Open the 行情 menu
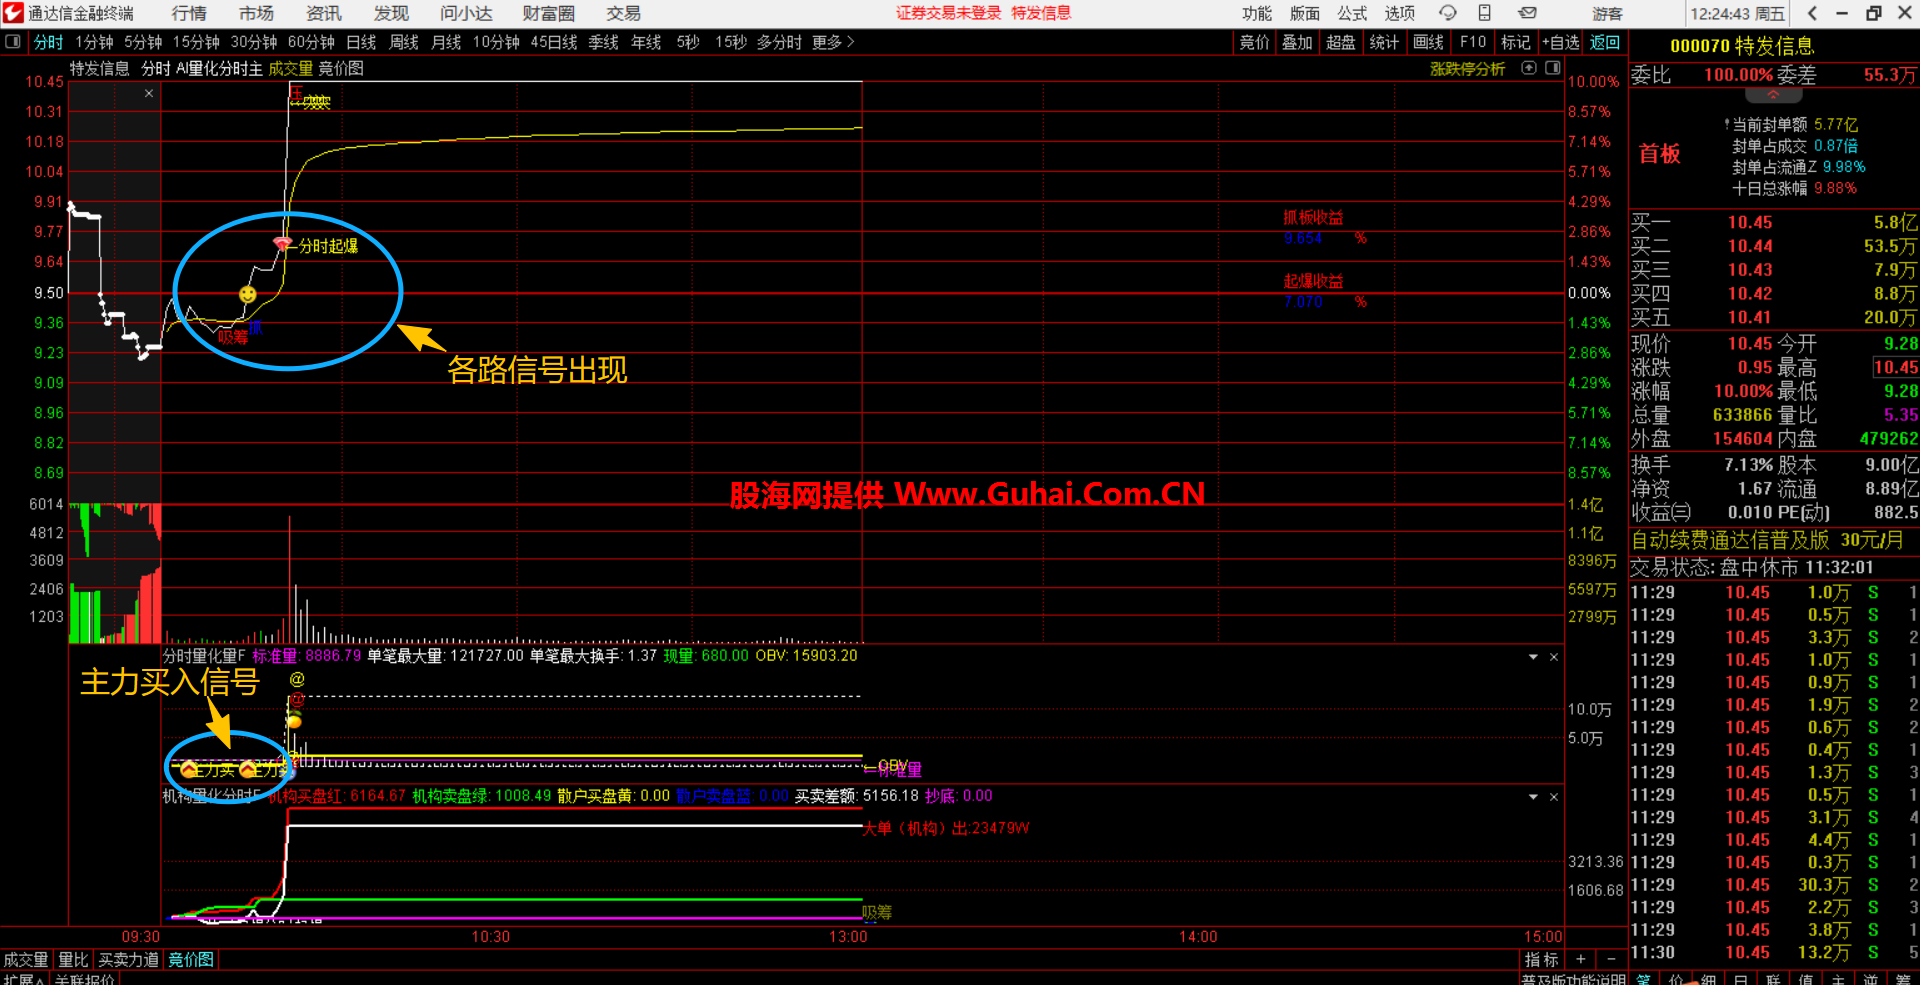 coord(189,13)
